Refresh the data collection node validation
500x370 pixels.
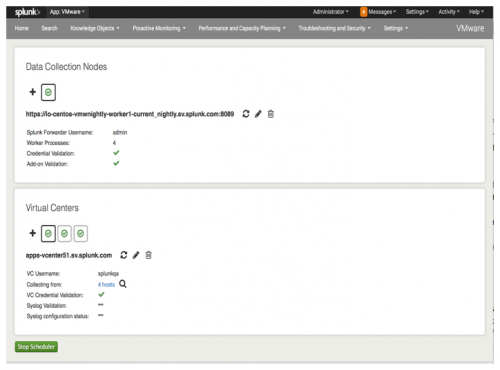click(x=246, y=114)
